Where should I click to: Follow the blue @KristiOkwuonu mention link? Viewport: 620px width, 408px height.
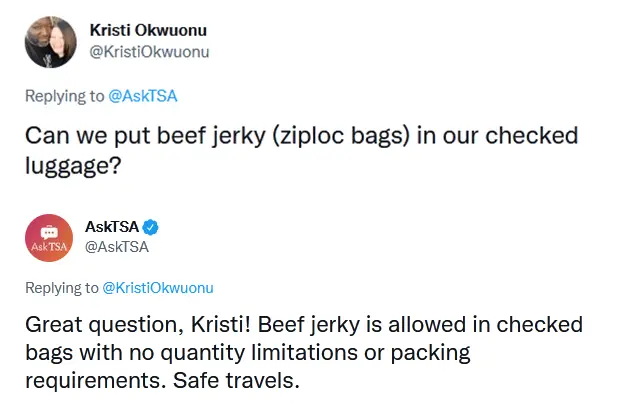pyautogui.click(x=158, y=288)
